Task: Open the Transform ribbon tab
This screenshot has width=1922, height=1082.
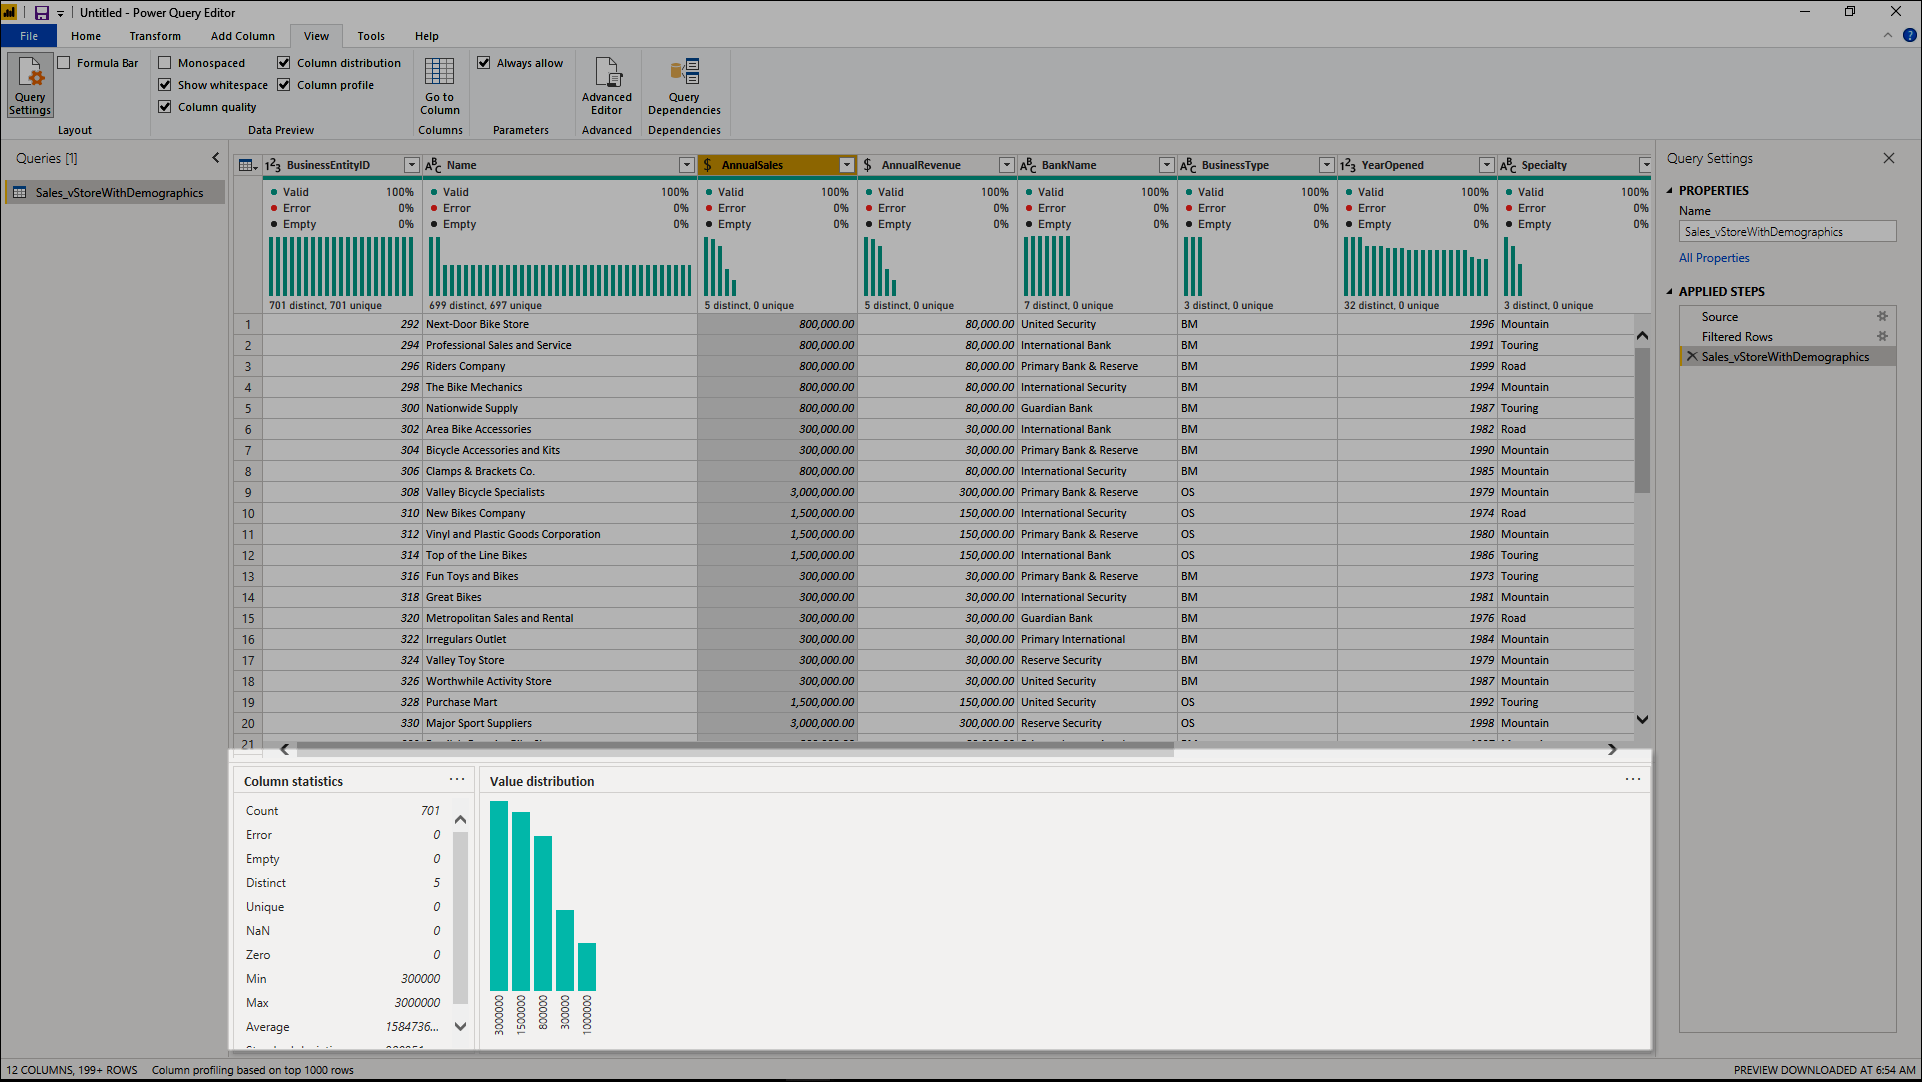Action: tap(154, 36)
